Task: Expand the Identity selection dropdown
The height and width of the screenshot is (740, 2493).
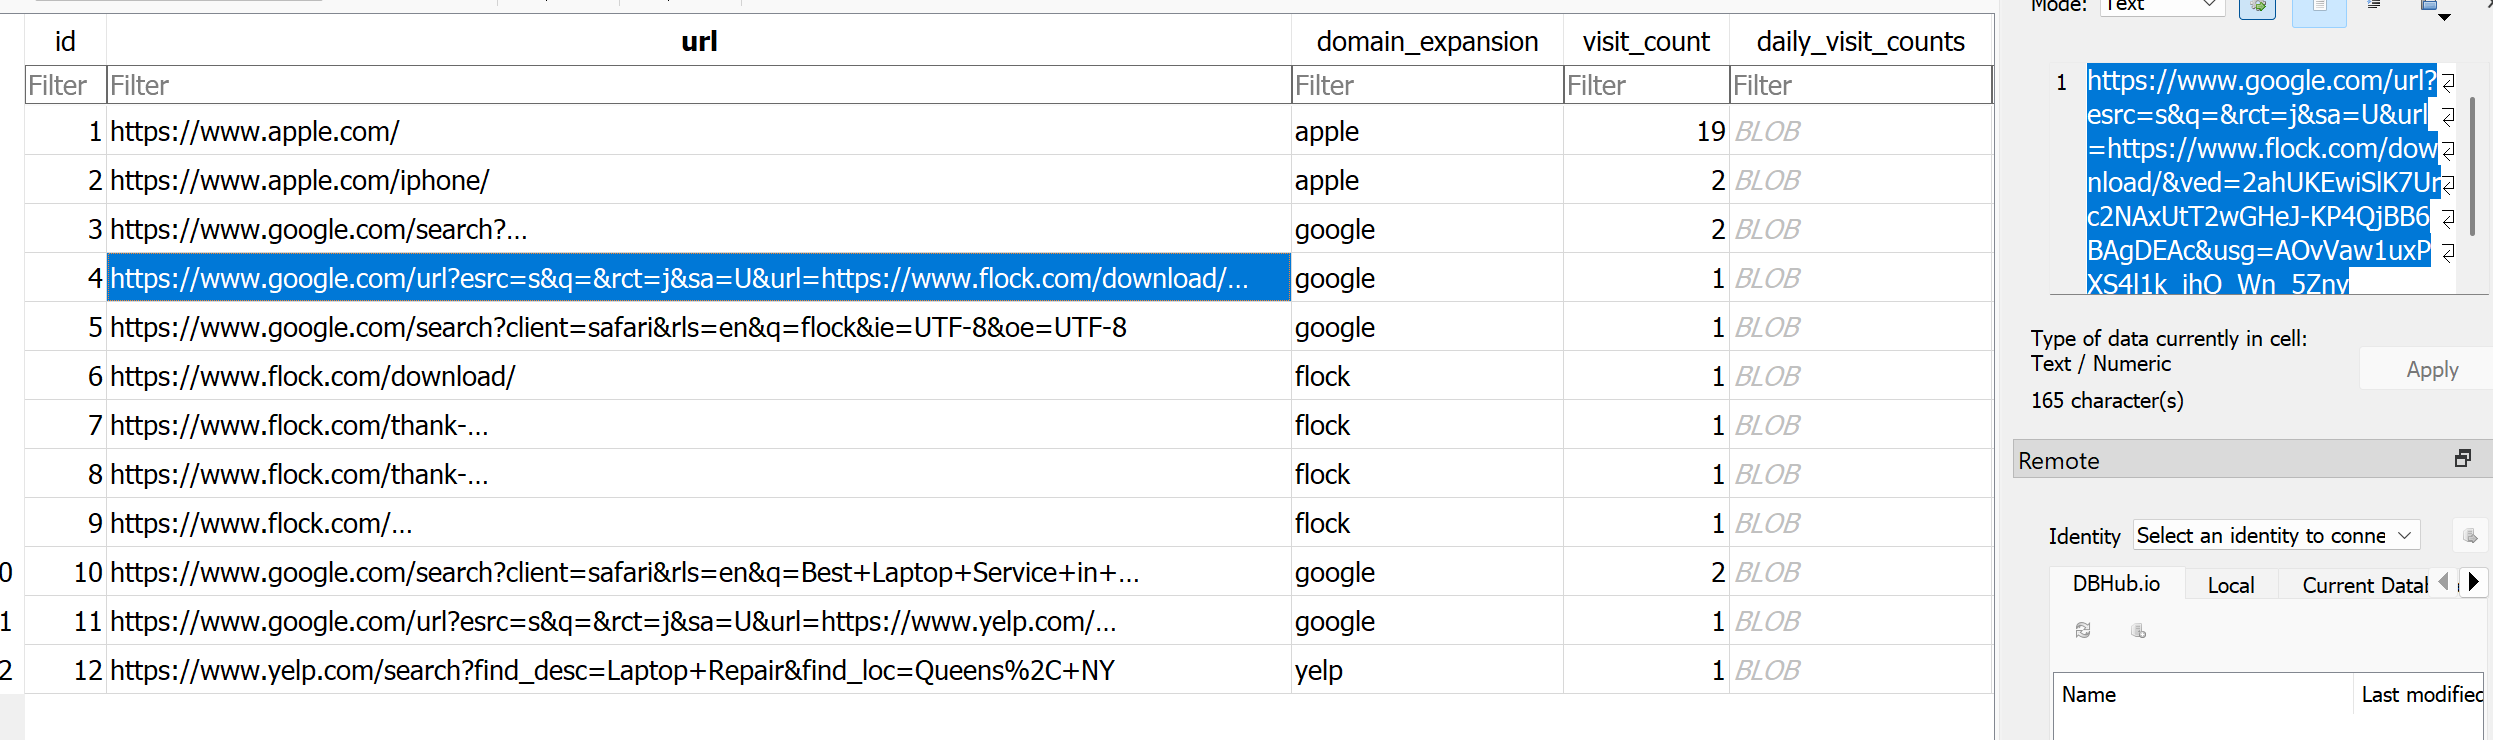Action: point(2276,536)
